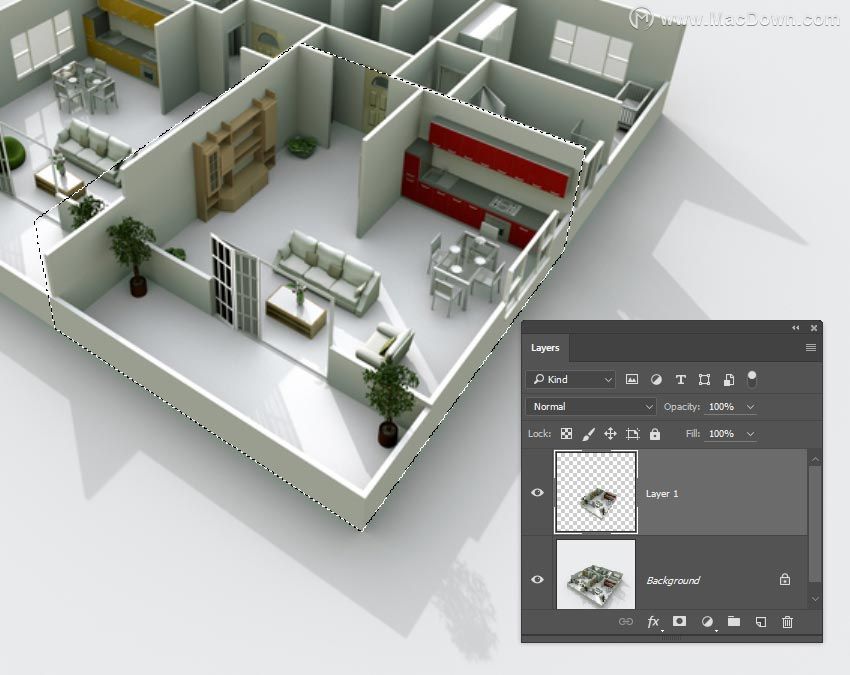Hide the Background layer eye icon

click(x=537, y=579)
